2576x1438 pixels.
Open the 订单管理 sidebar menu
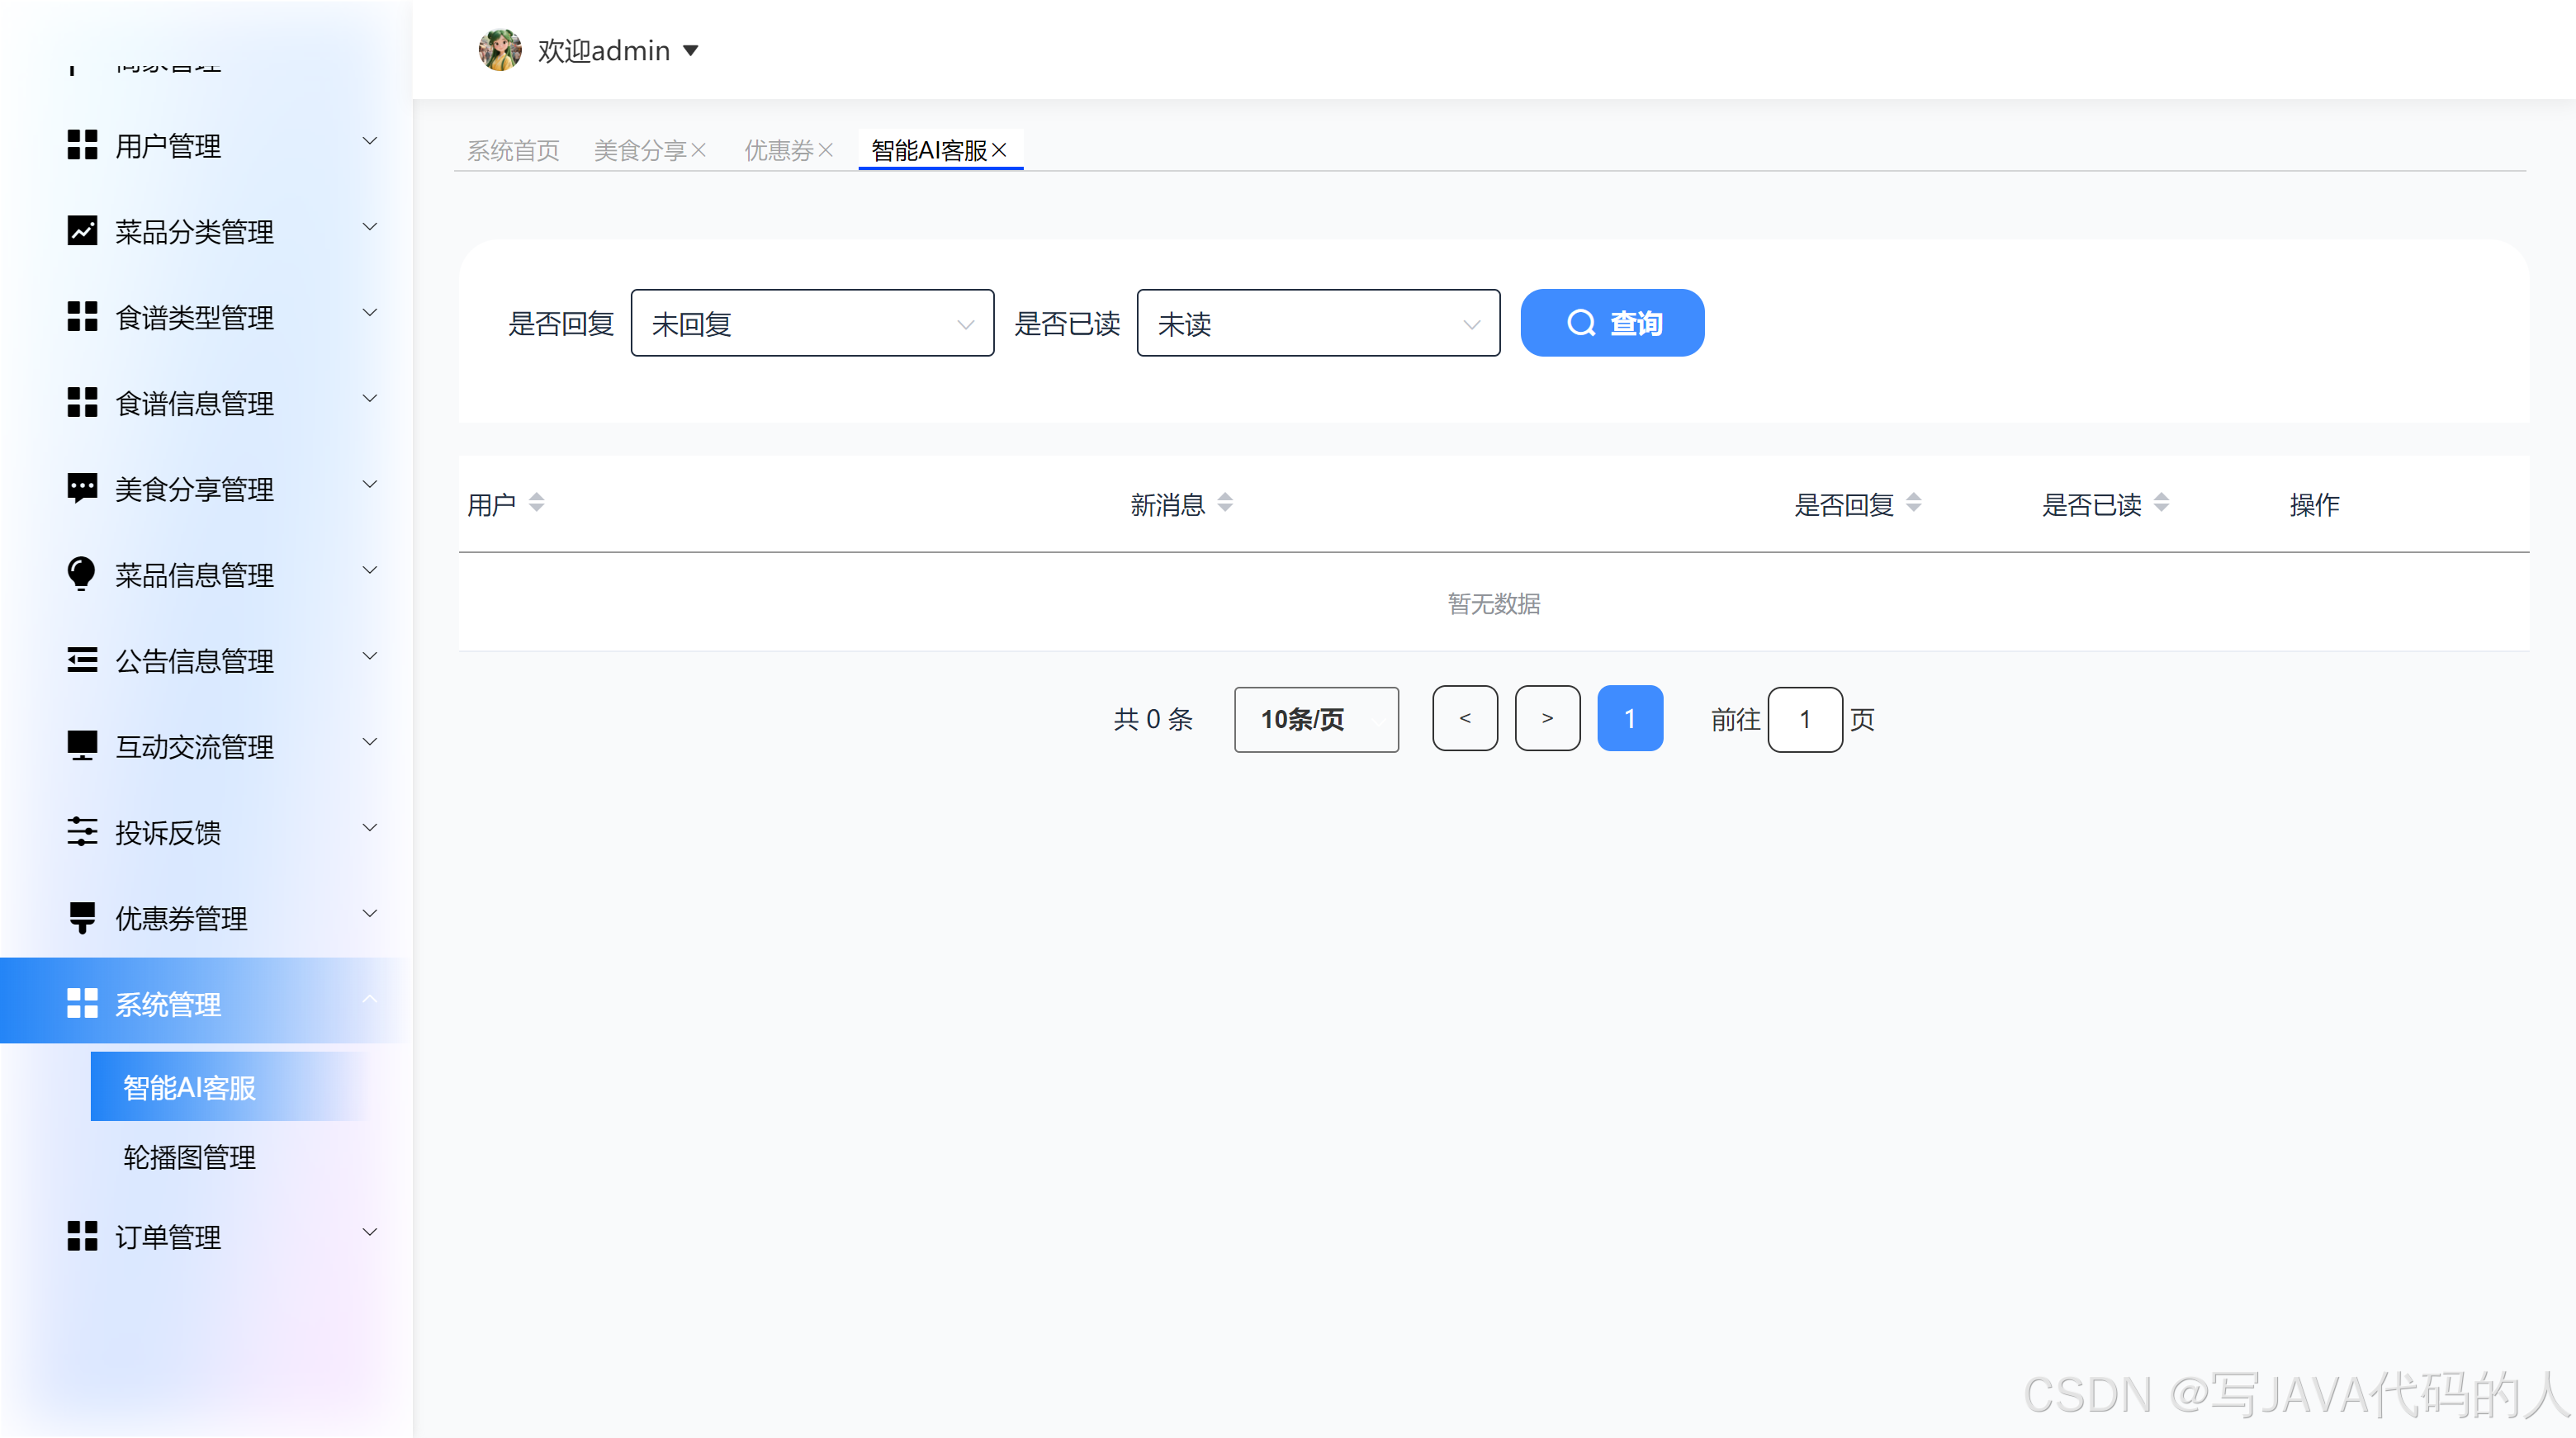pyautogui.click(x=206, y=1236)
